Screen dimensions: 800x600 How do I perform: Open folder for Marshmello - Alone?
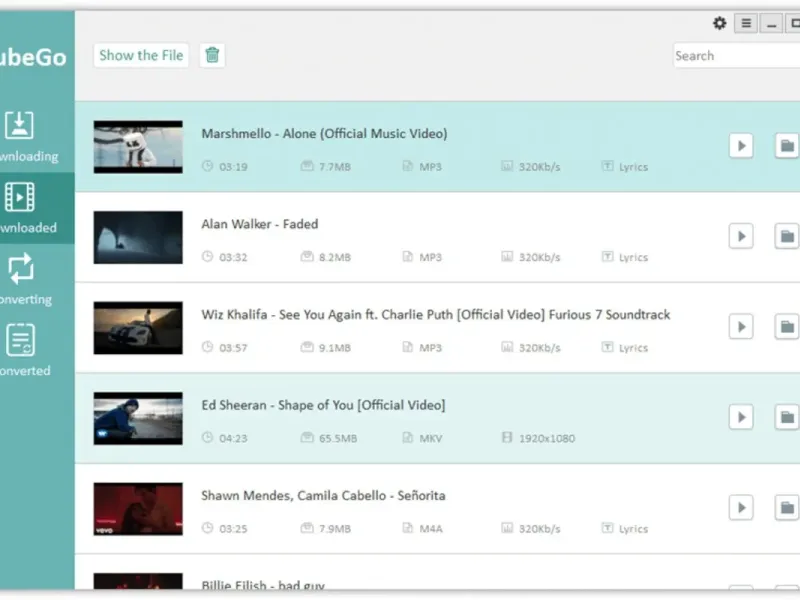787,146
